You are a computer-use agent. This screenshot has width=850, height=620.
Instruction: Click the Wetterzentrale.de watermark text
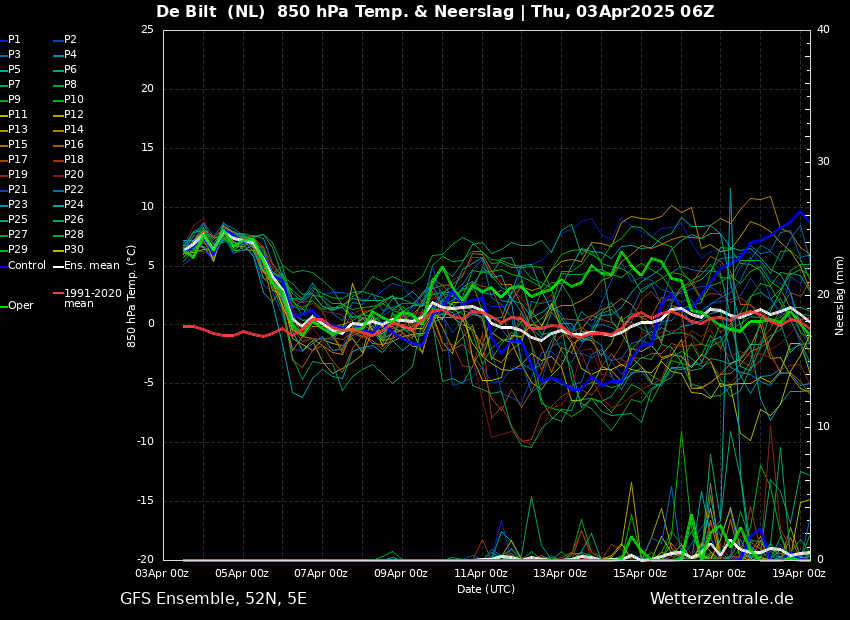(721, 599)
